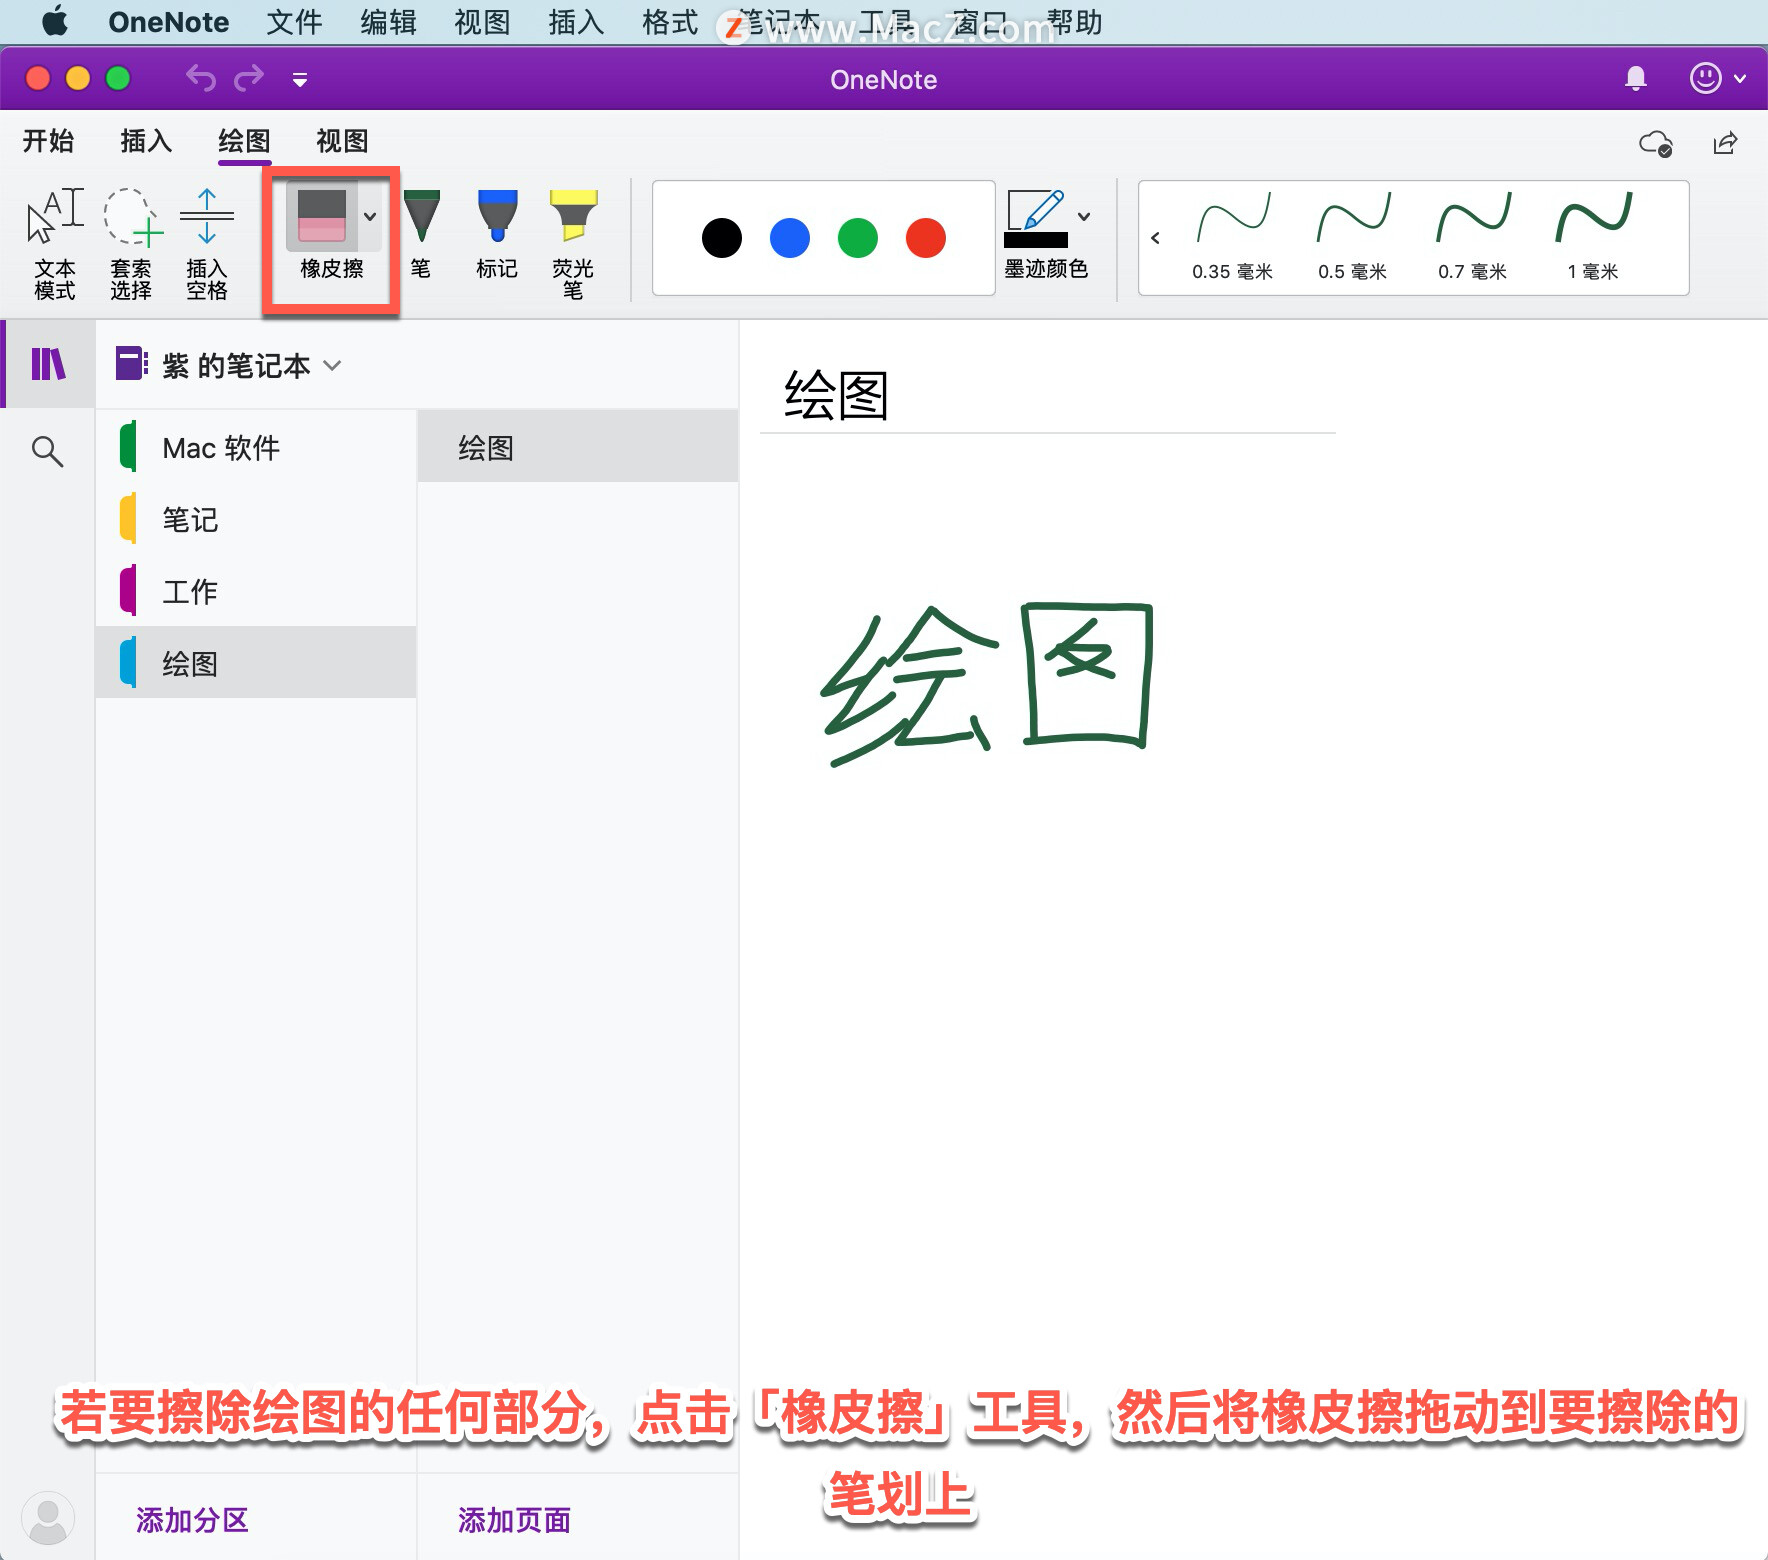The image size is (1768, 1560).
Task: Open the 帮助 (Help) menu
Action: click(x=1075, y=22)
